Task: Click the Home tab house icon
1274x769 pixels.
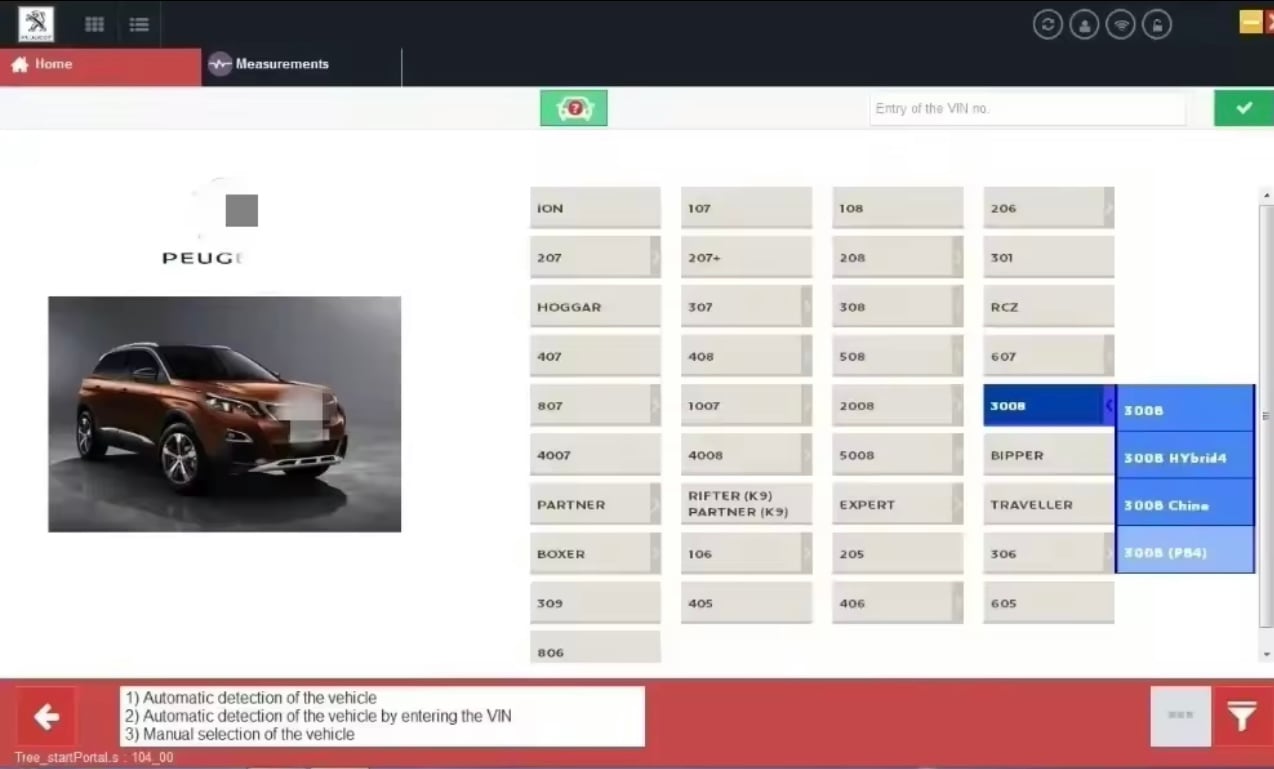Action: (20, 64)
